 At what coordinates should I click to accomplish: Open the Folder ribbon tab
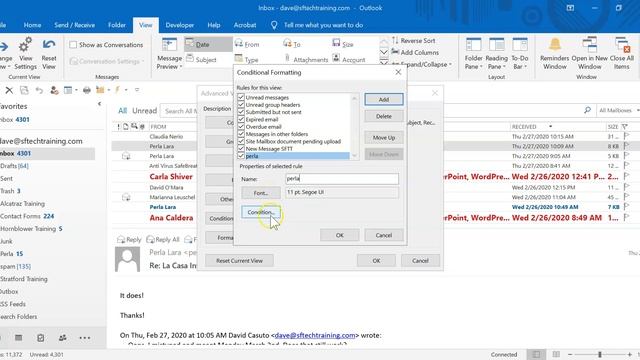point(117,25)
